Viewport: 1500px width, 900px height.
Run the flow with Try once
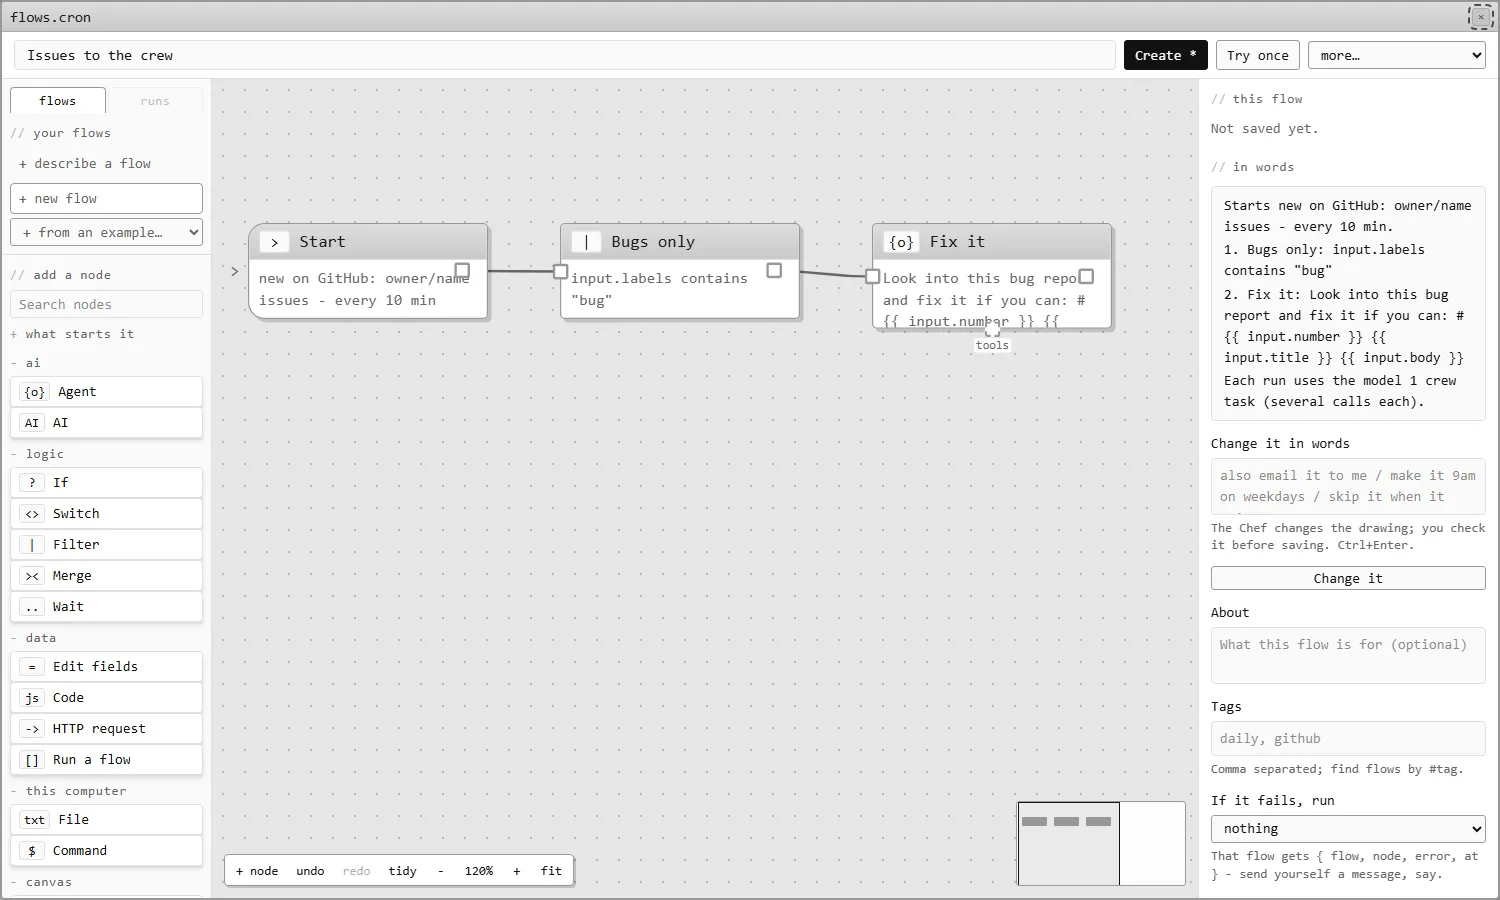[x=1258, y=55]
